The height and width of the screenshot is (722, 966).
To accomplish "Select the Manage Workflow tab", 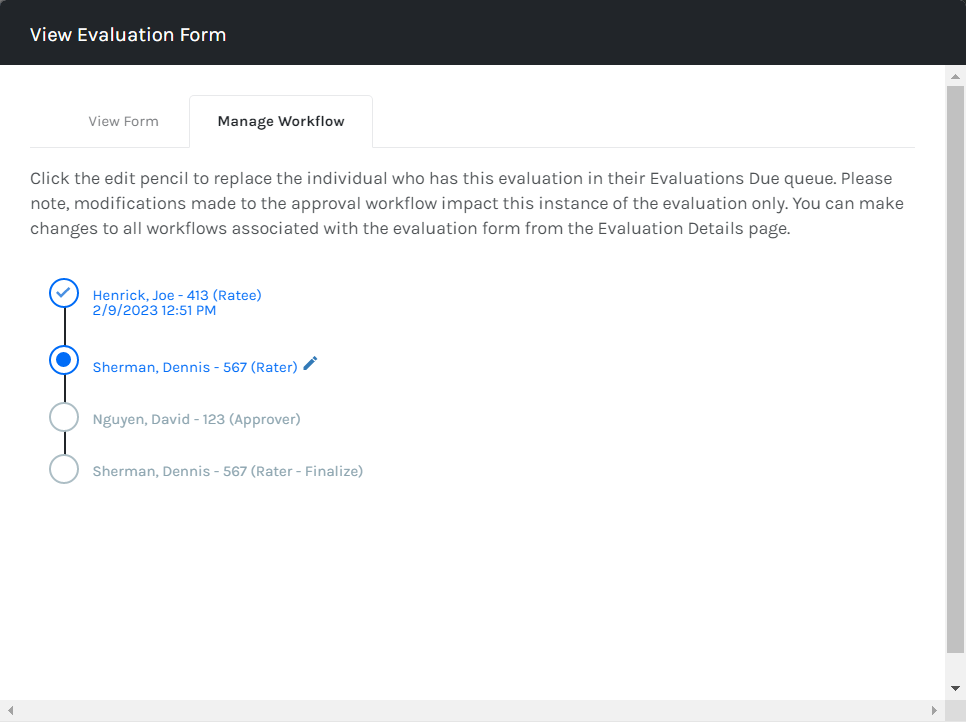I will point(281,121).
